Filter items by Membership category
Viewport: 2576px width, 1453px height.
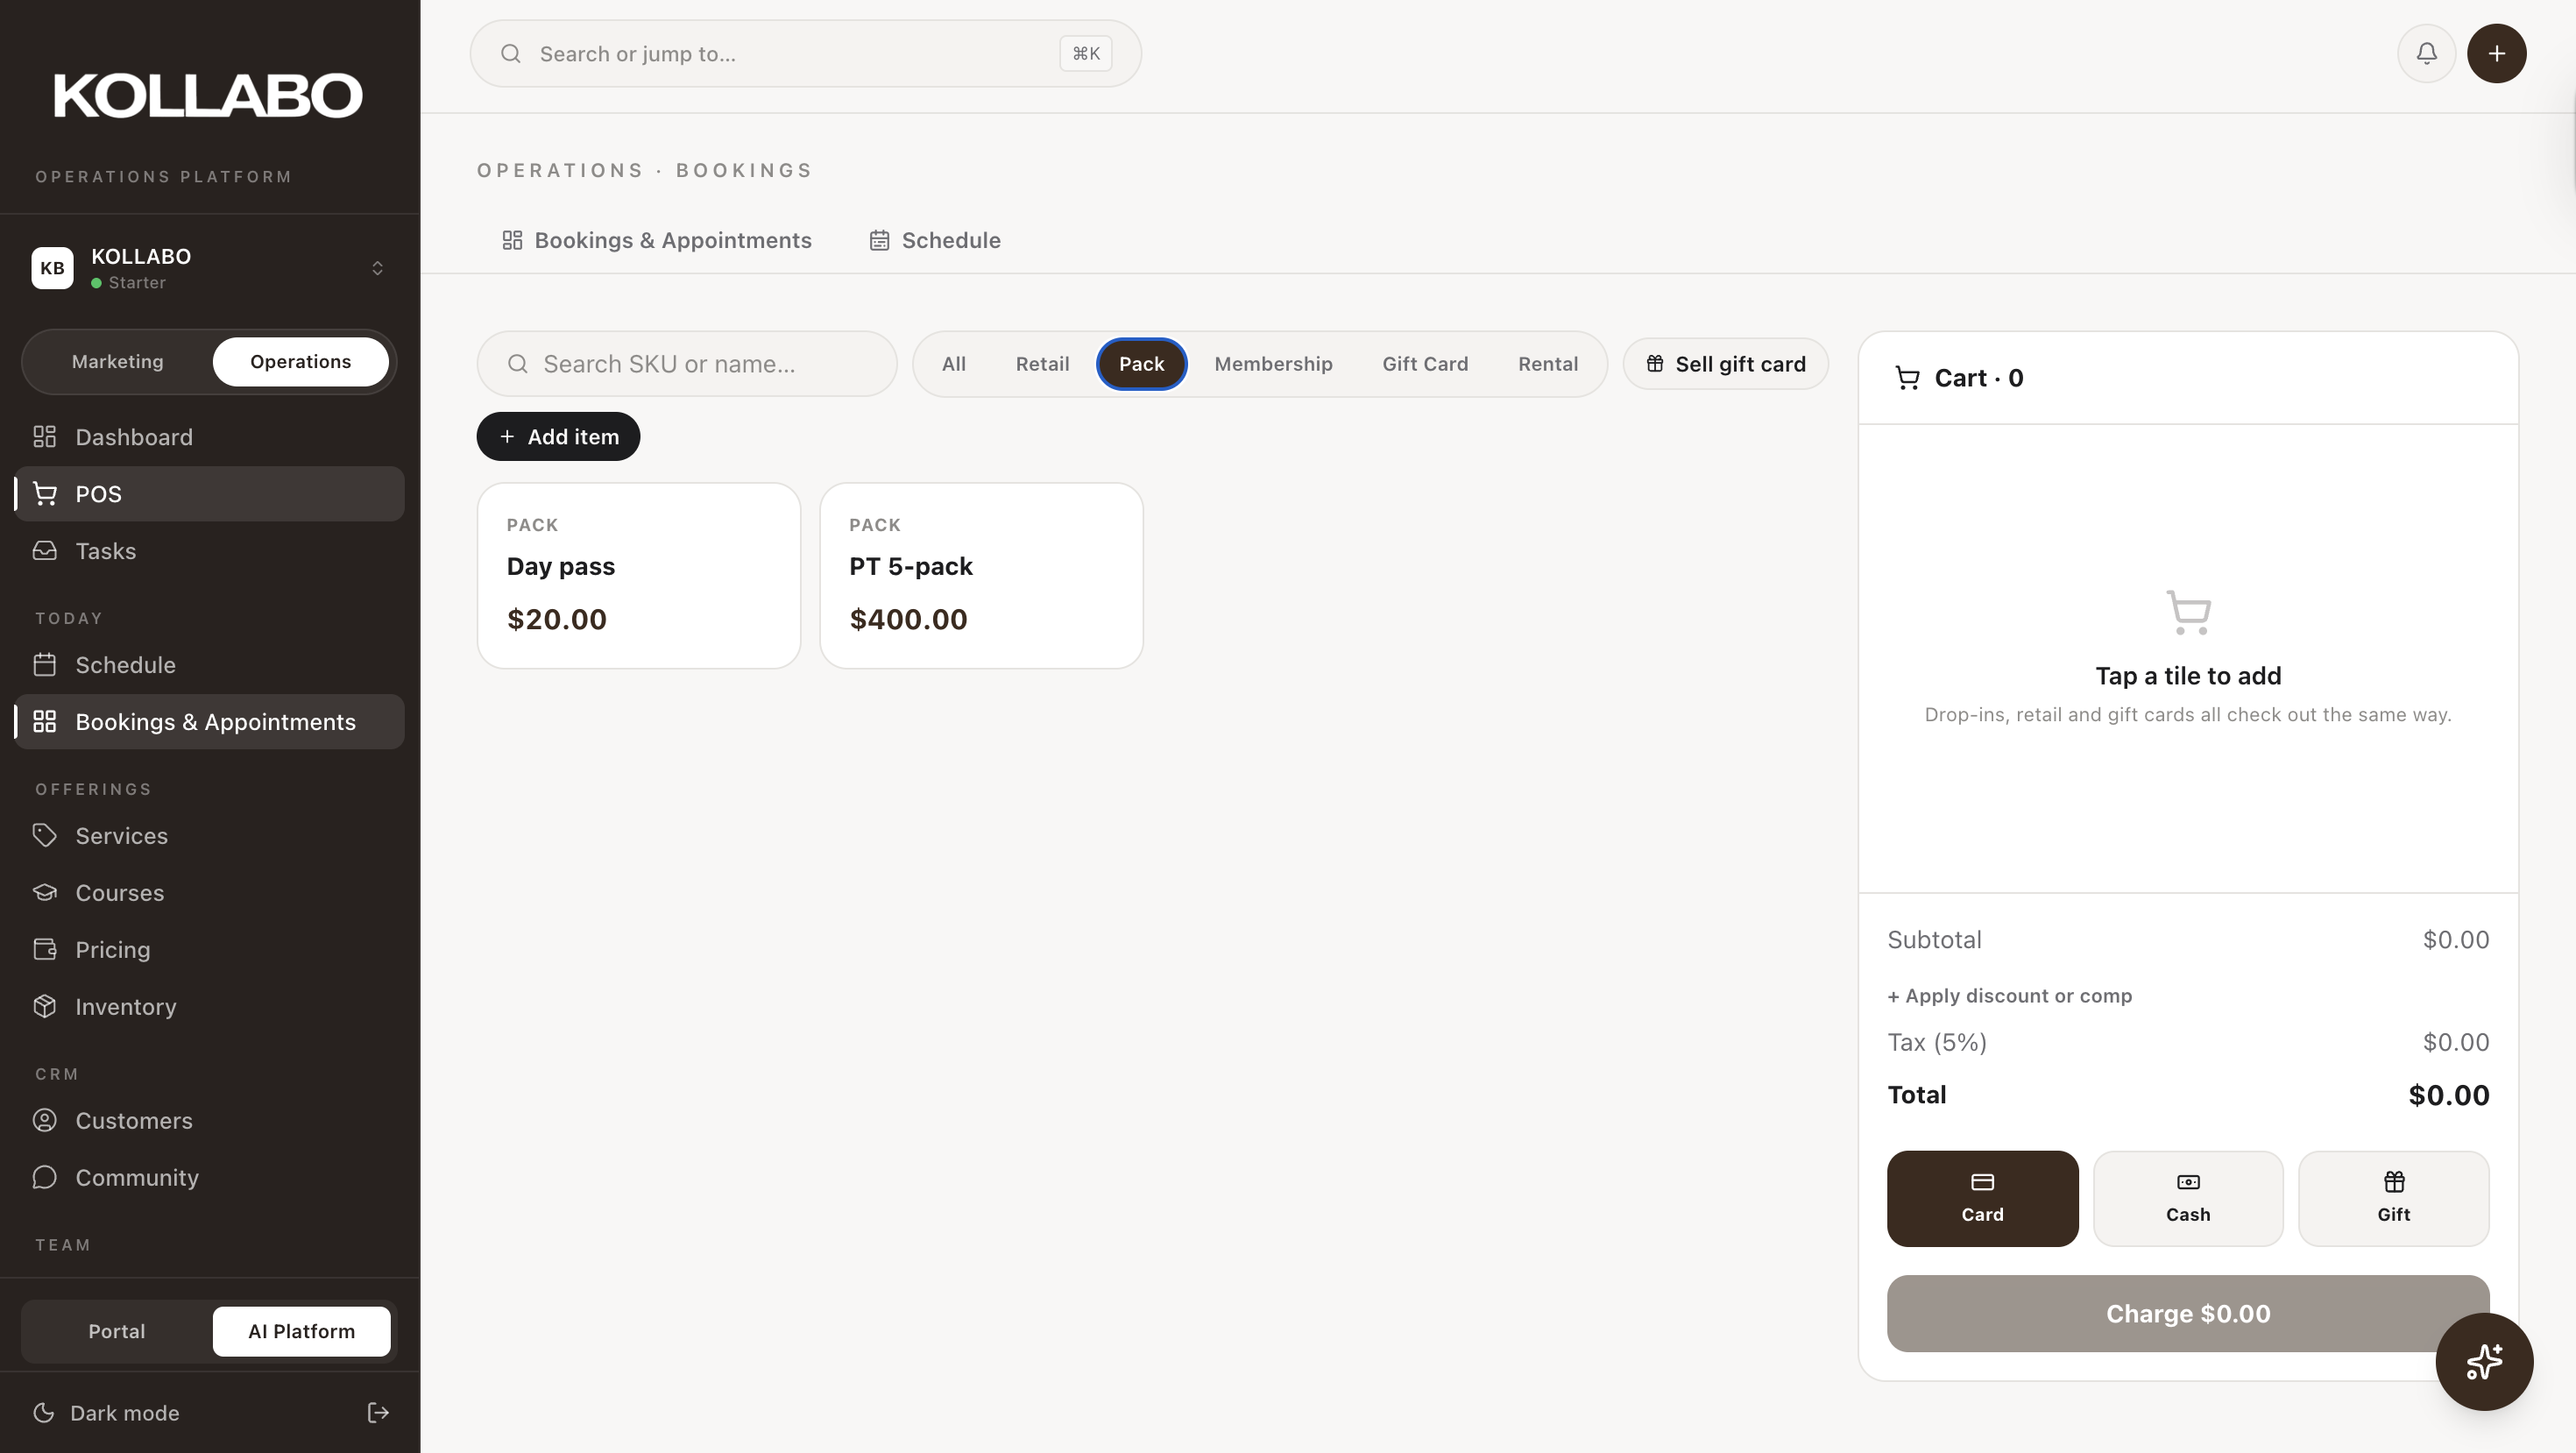click(1272, 364)
